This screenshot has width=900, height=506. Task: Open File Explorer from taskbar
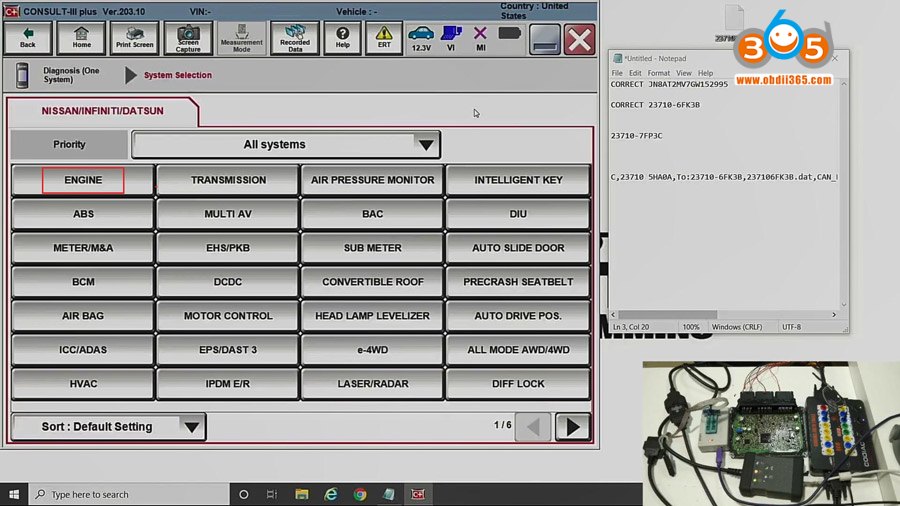click(302, 494)
